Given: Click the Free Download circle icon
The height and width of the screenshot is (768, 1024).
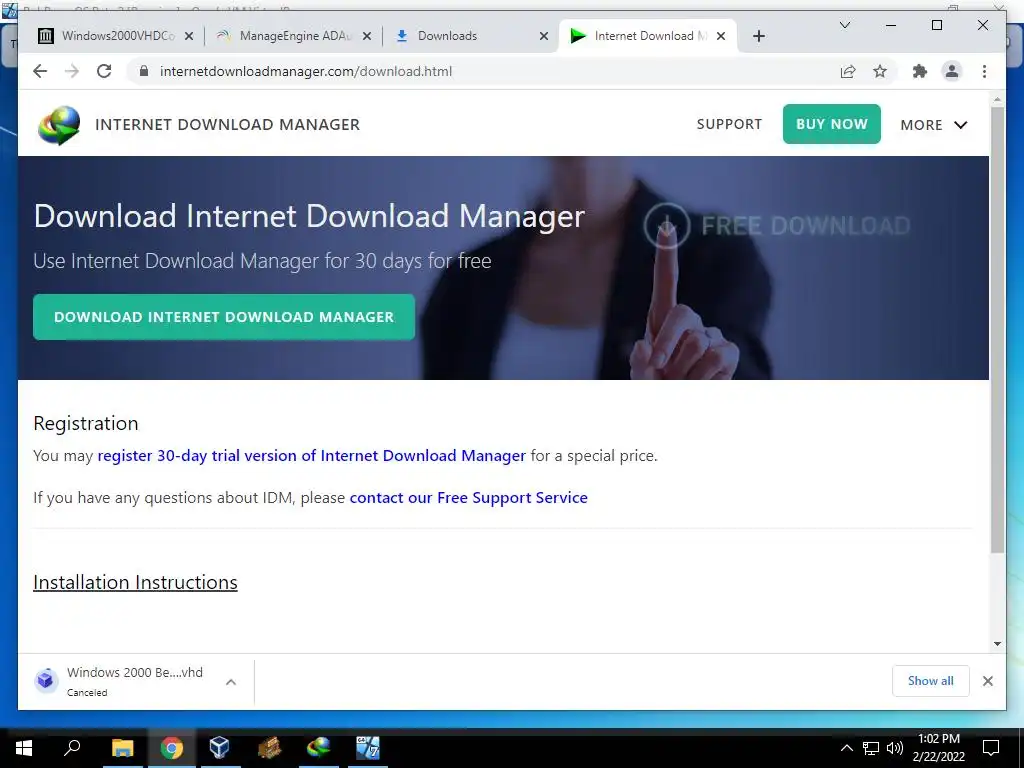Looking at the screenshot, I should (666, 225).
